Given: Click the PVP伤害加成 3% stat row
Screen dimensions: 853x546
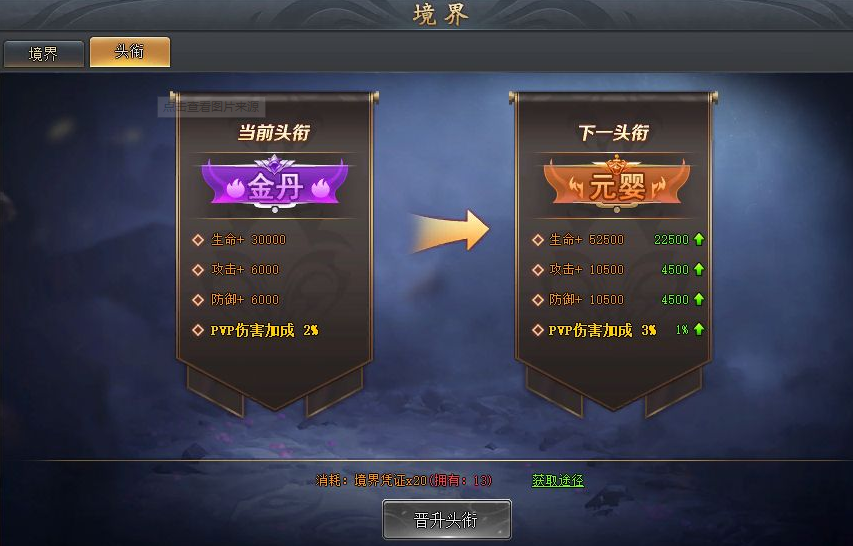Looking at the screenshot, I should point(595,330).
